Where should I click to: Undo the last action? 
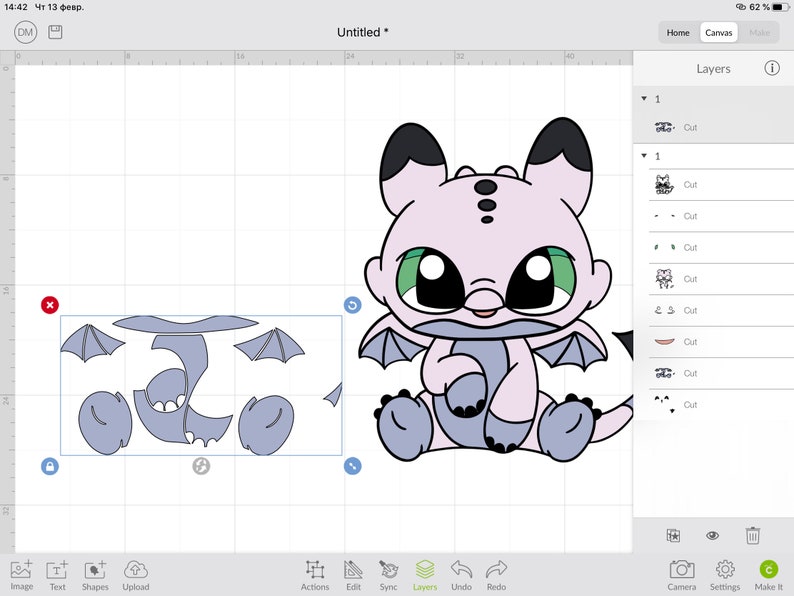point(461,576)
